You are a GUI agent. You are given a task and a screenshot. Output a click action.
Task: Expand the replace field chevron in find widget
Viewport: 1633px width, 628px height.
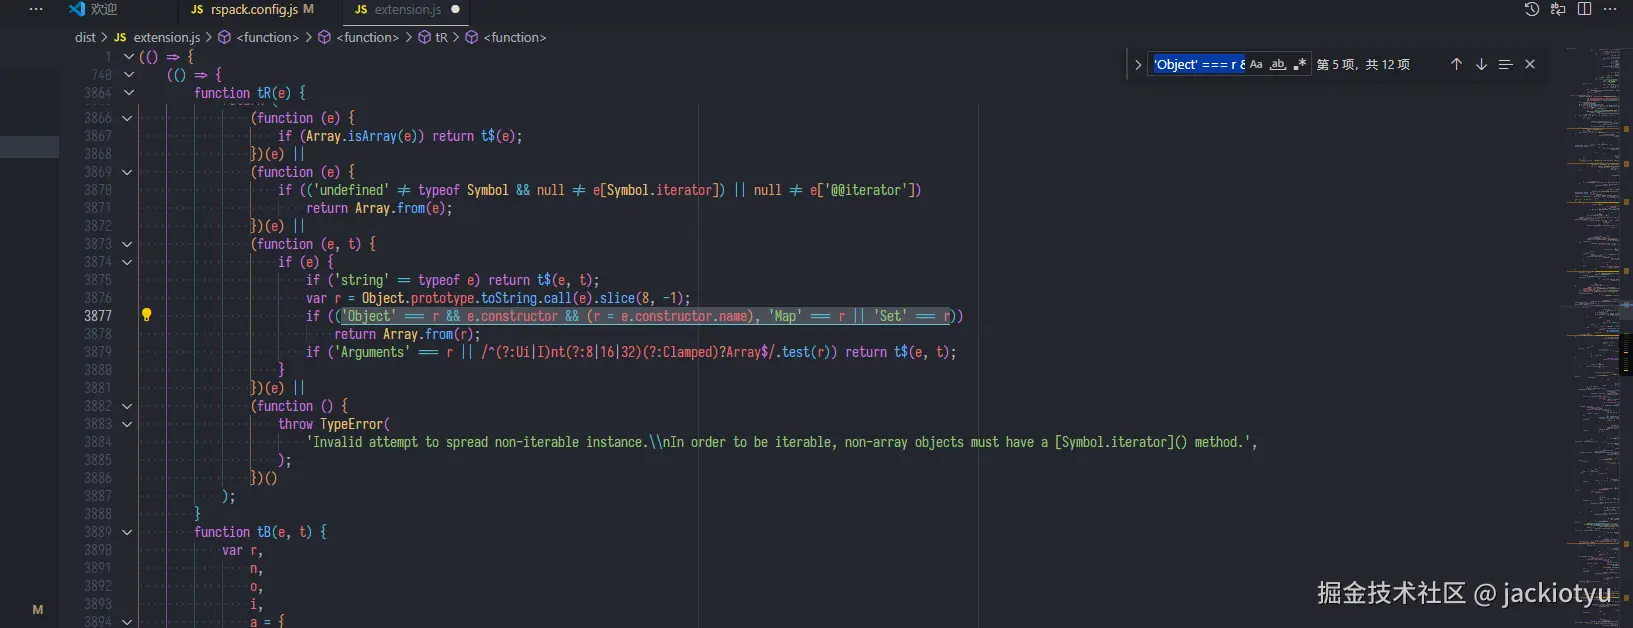click(x=1138, y=64)
